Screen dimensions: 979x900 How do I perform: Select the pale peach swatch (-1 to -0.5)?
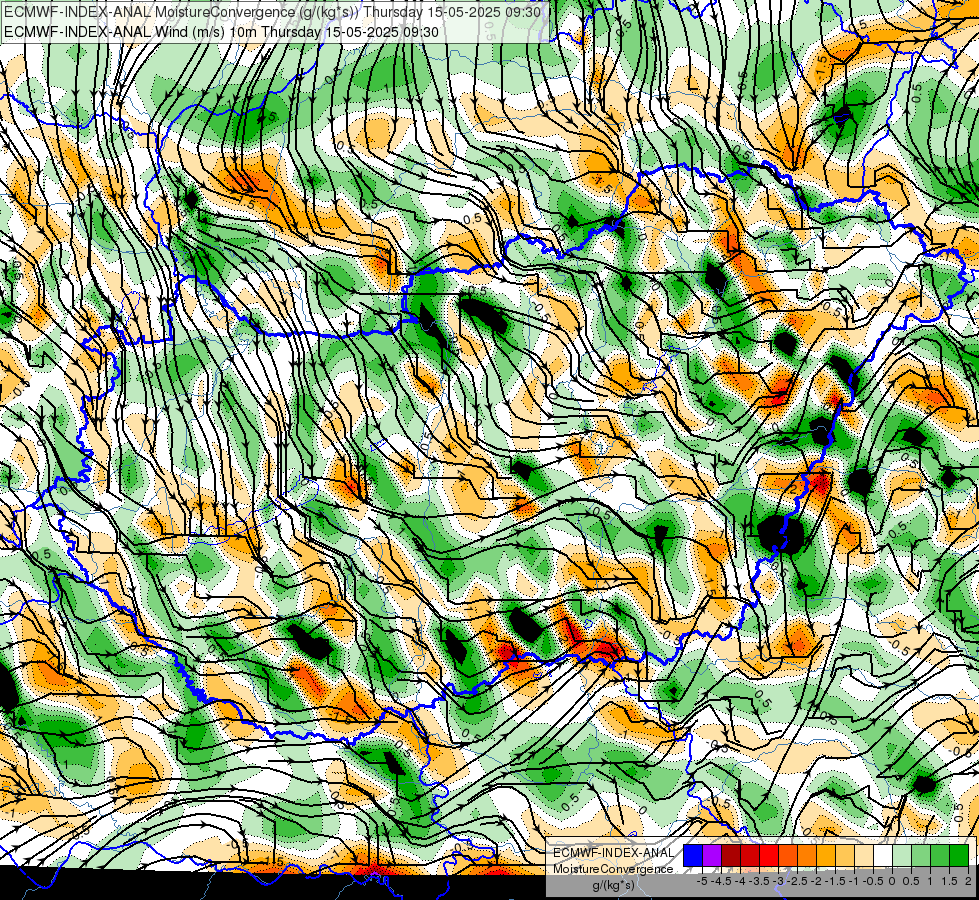point(864,855)
